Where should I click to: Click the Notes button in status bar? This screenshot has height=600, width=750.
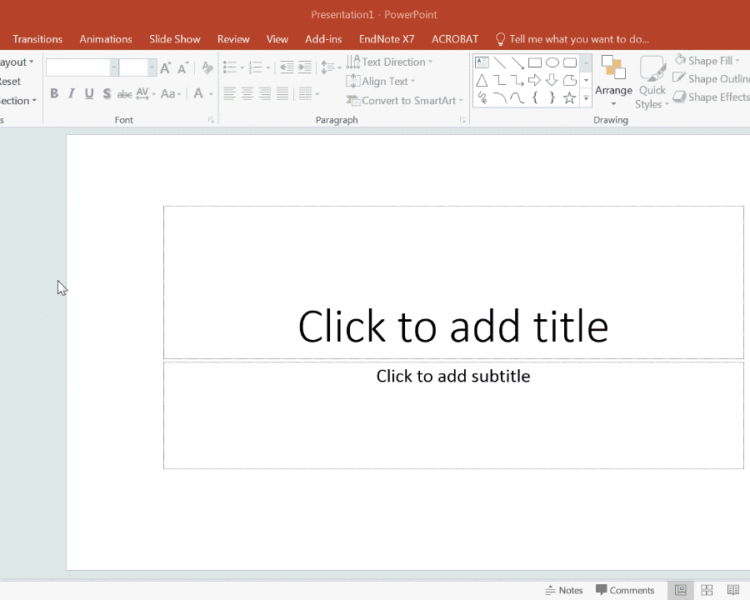(x=564, y=590)
